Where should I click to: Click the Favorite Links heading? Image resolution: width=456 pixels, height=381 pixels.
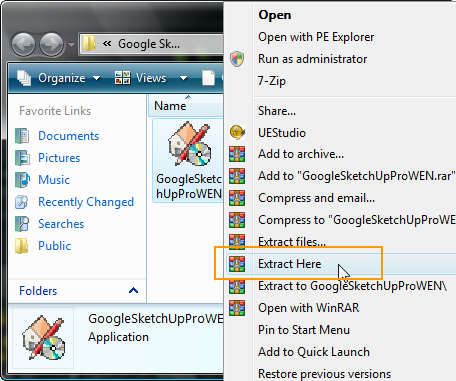click(x=55, y=111)
